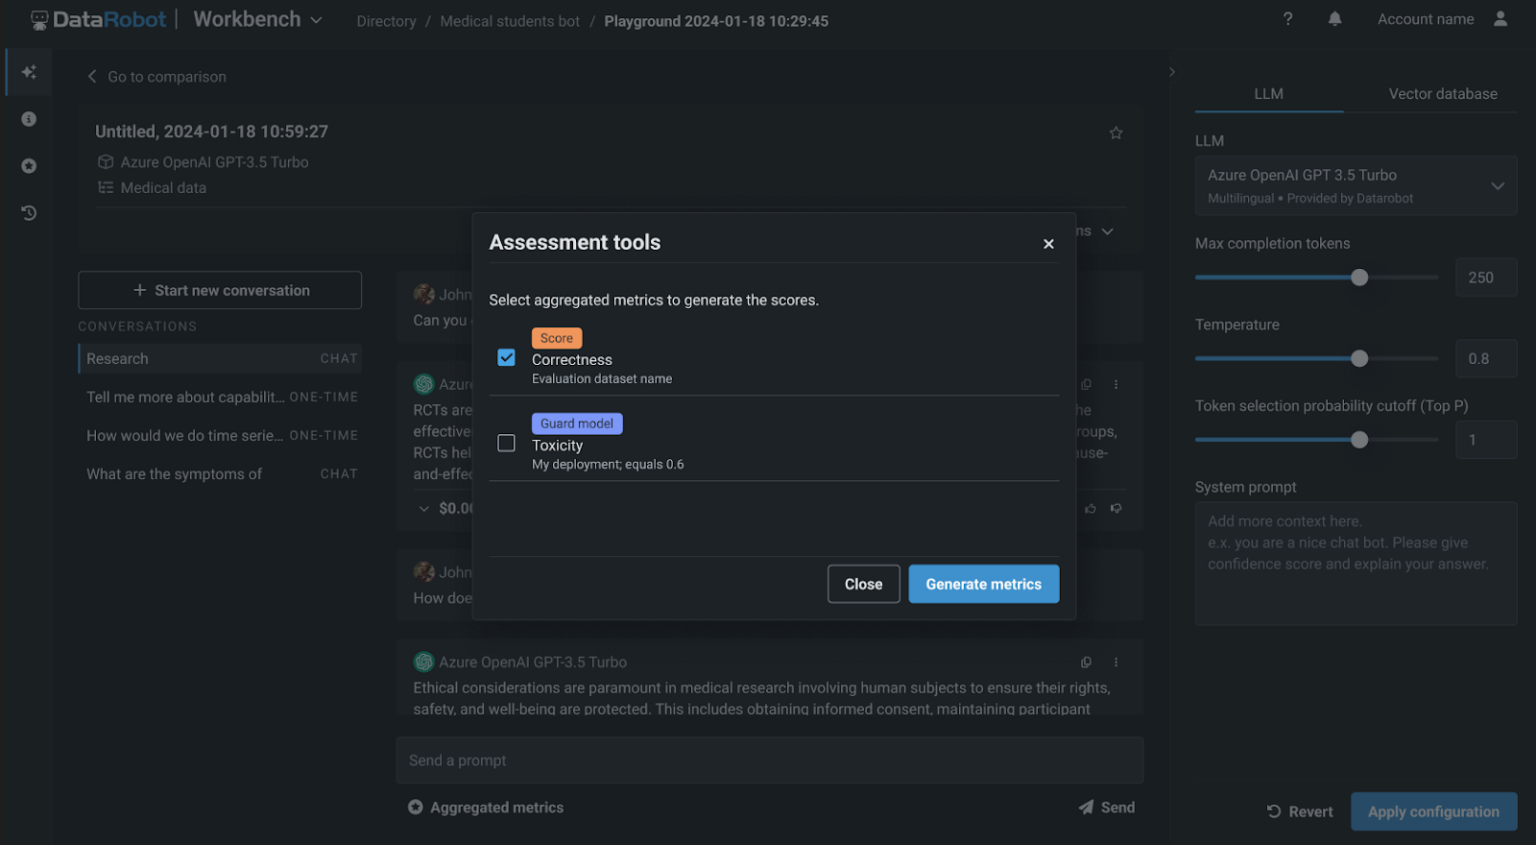The image size is (1536, 845).
Task: Uncheck the Correctness score metric
Action: tap(506, 357)
